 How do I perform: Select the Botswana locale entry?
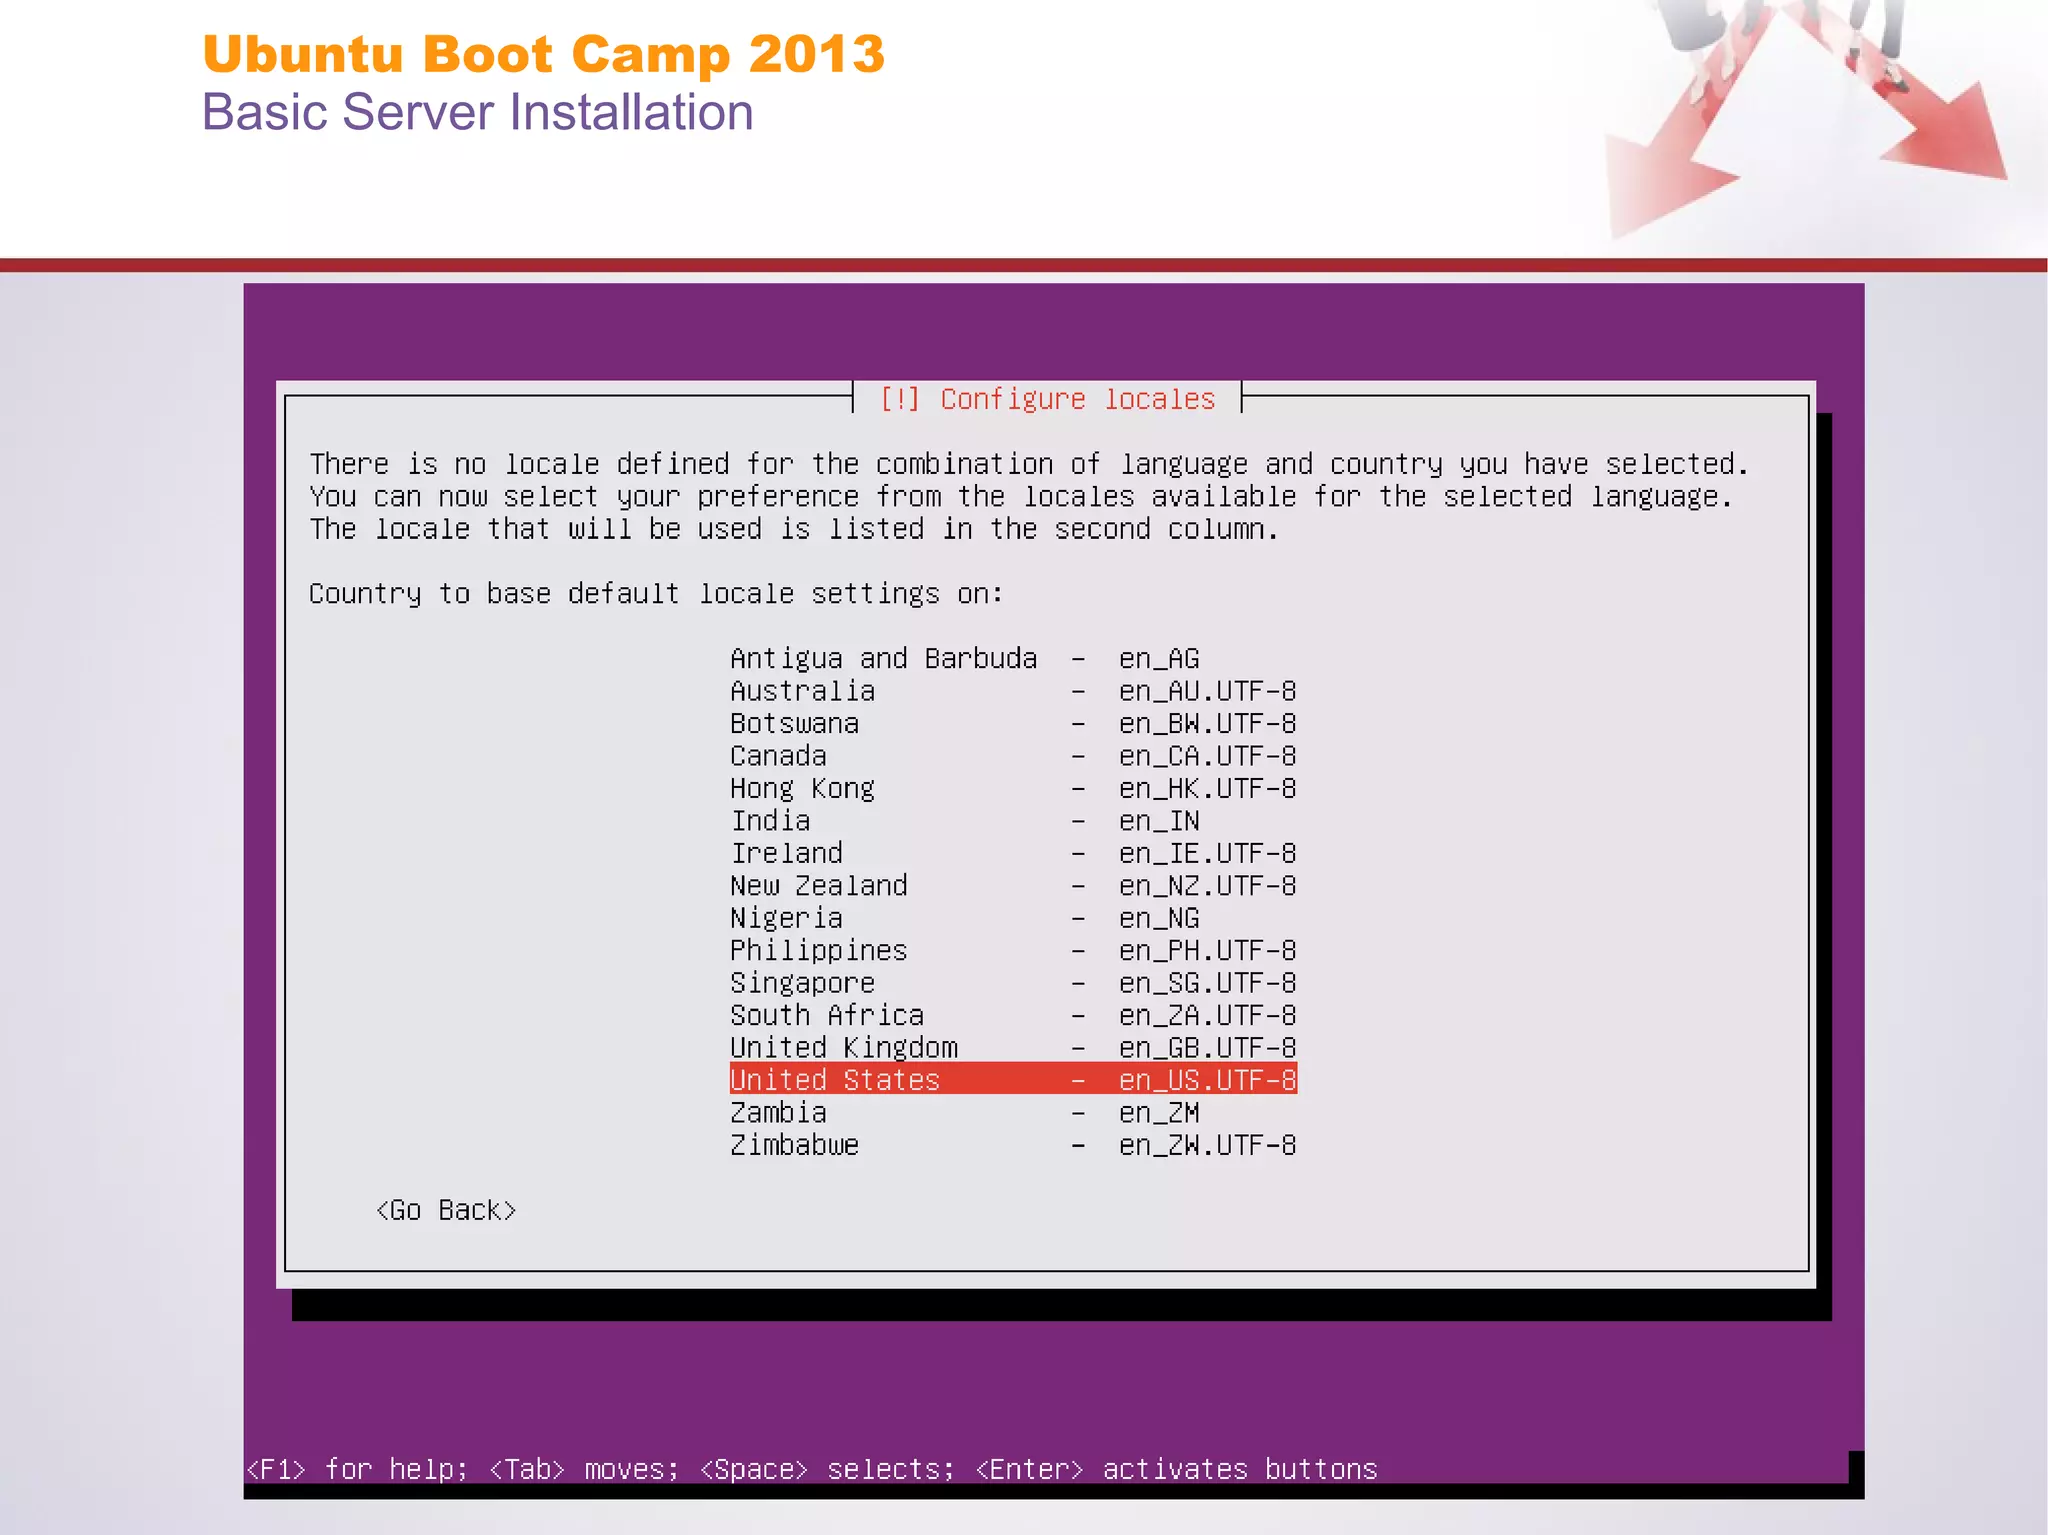1013,724
